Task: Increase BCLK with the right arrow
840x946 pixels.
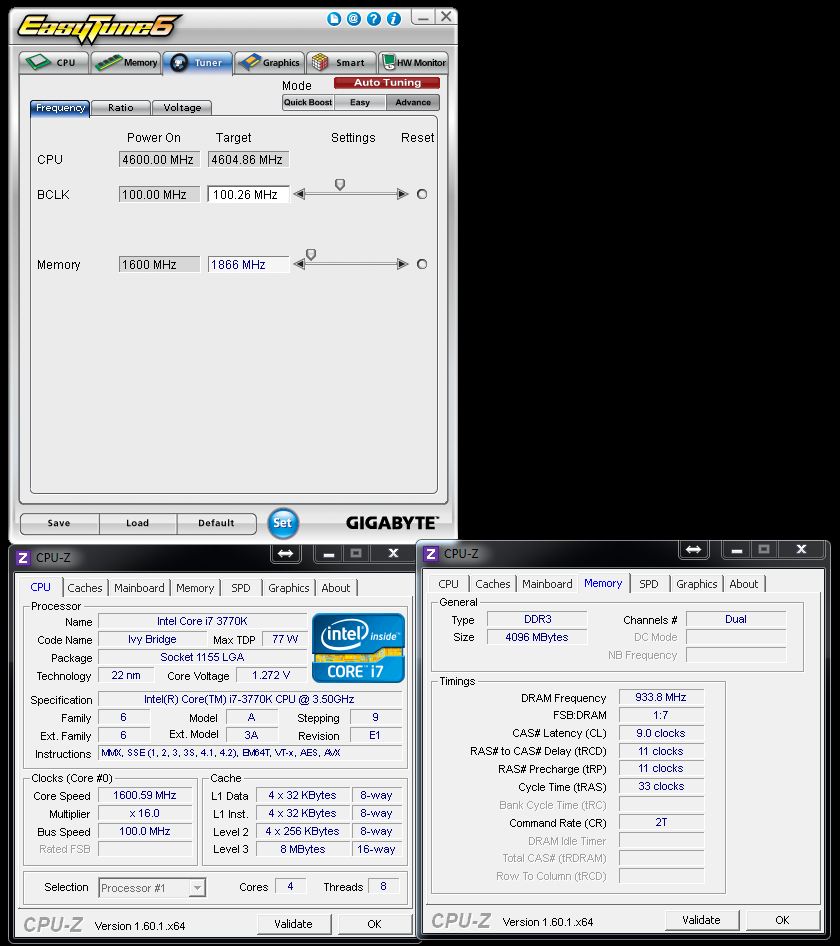Action: (402, 194)
